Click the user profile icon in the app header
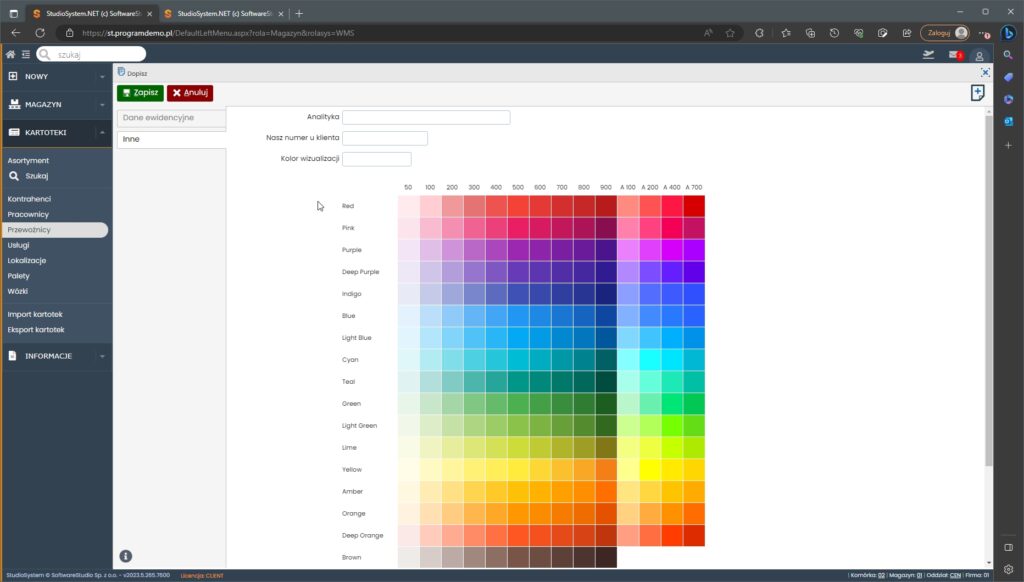The height and width of the screenshot is (582, 1024). 979,54
